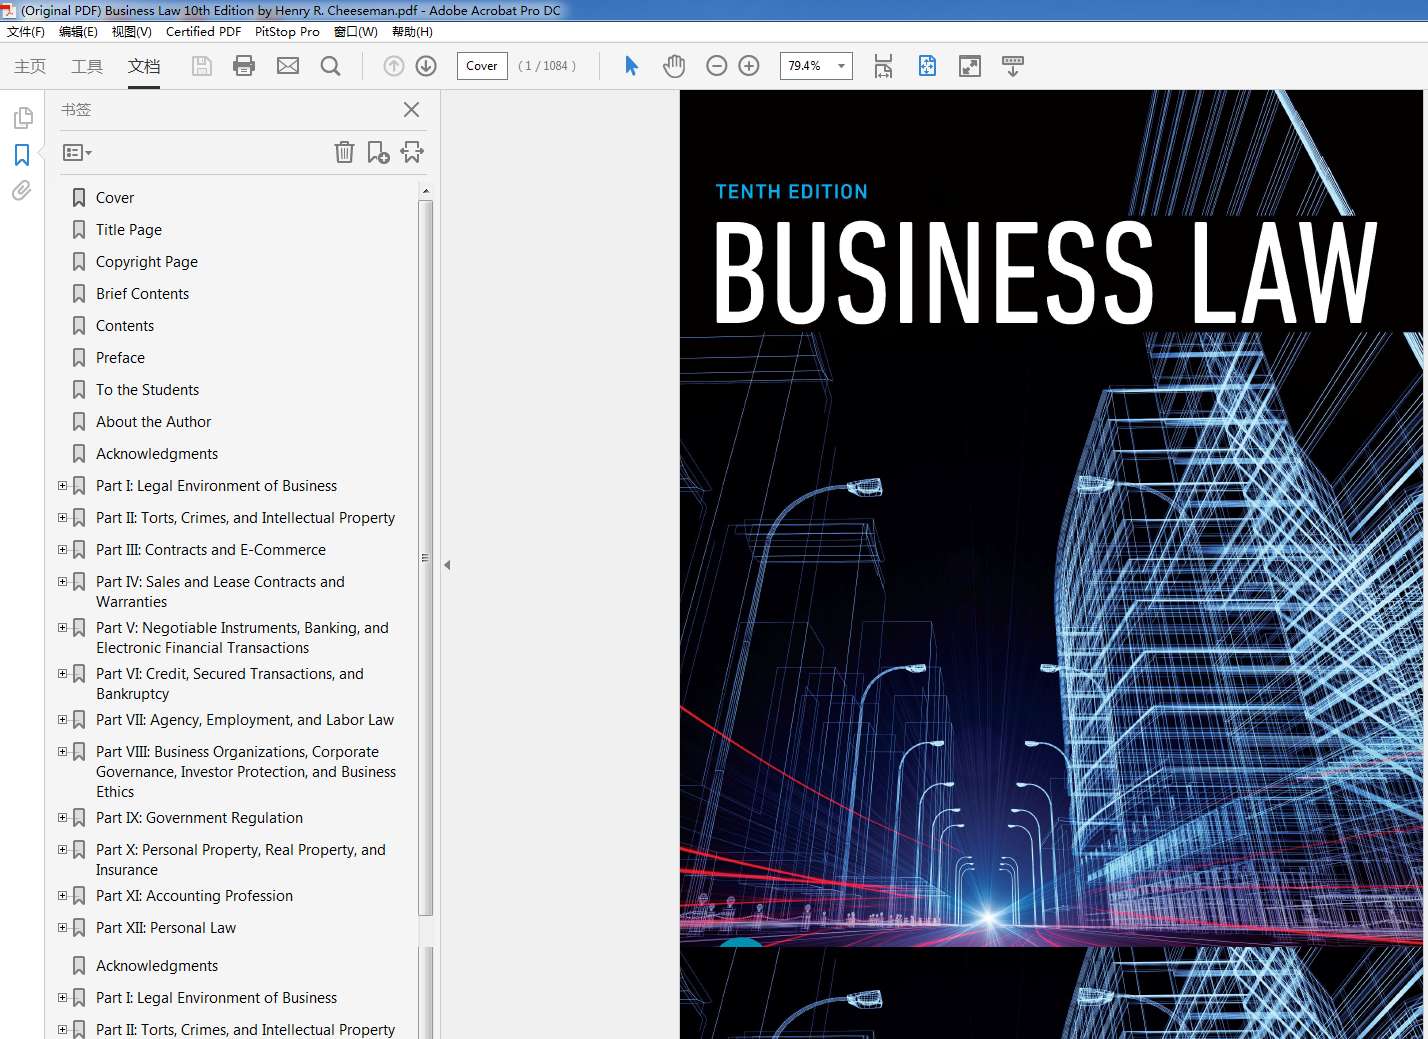Select the Acknowledgments bookmark
The height and width of the screenshot is (1039, 1428).
157,453
